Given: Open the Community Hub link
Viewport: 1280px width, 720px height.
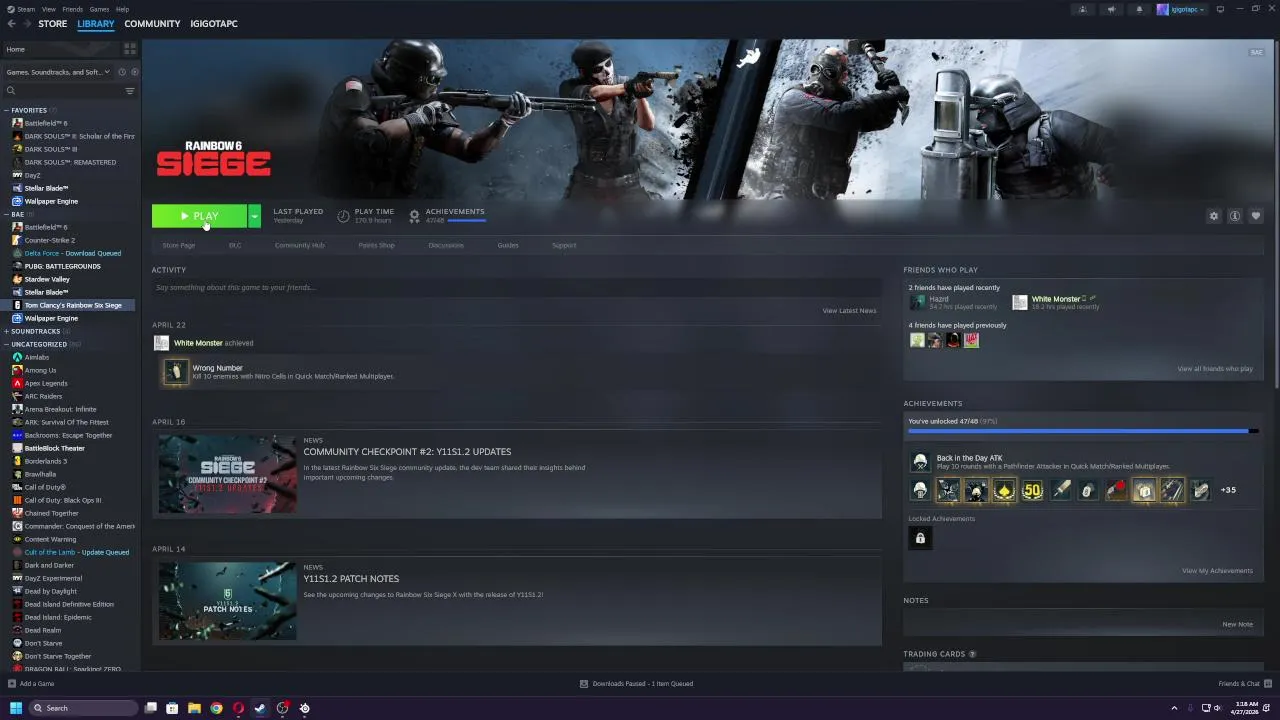Looking at the screenshot, I should coord(300,245).
